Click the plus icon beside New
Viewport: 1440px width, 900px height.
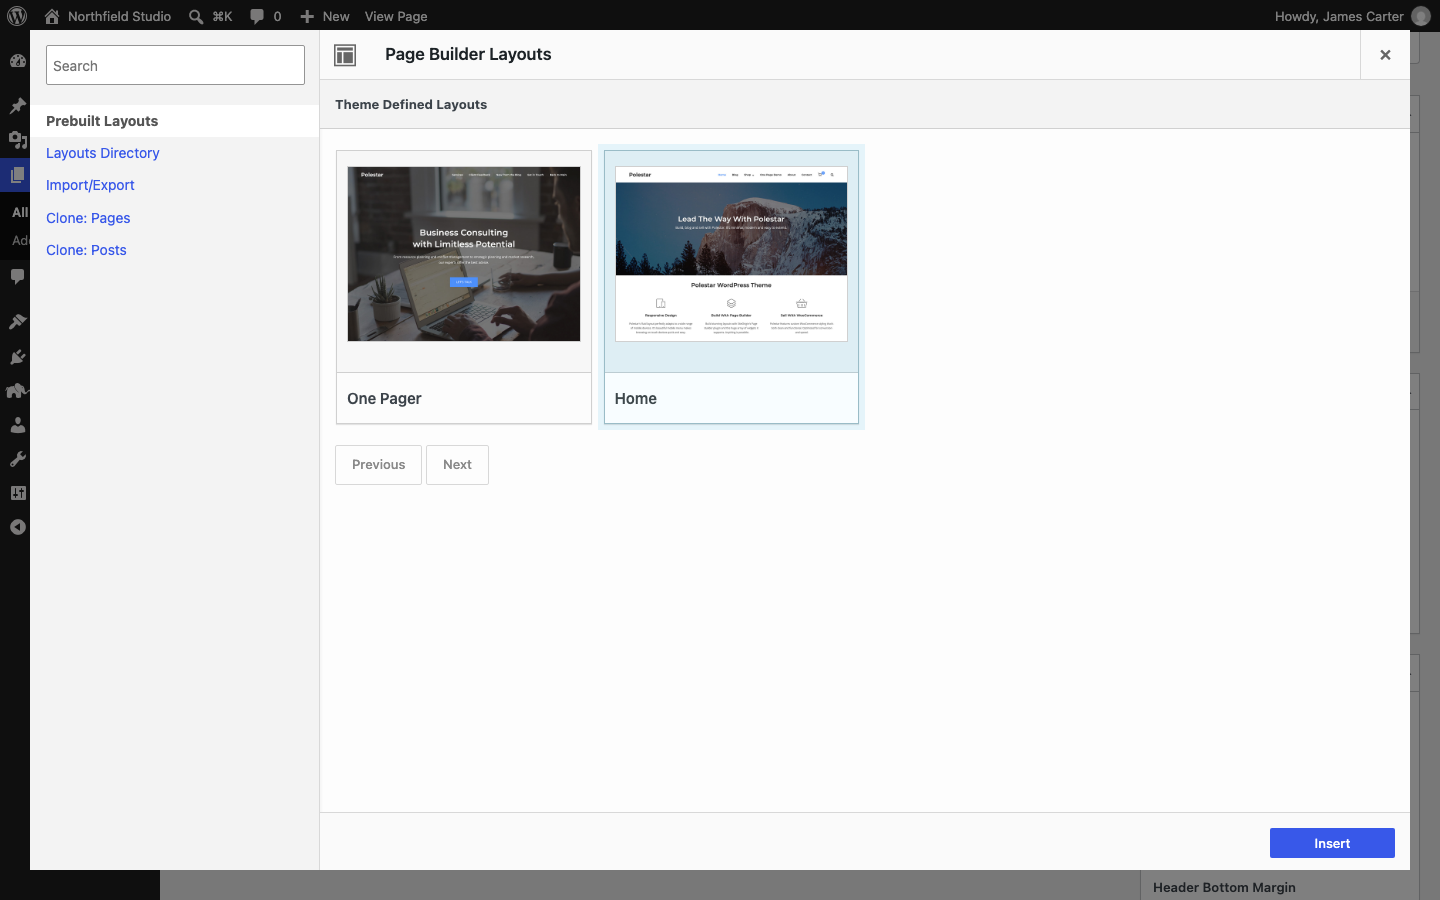tap(308, 16)
